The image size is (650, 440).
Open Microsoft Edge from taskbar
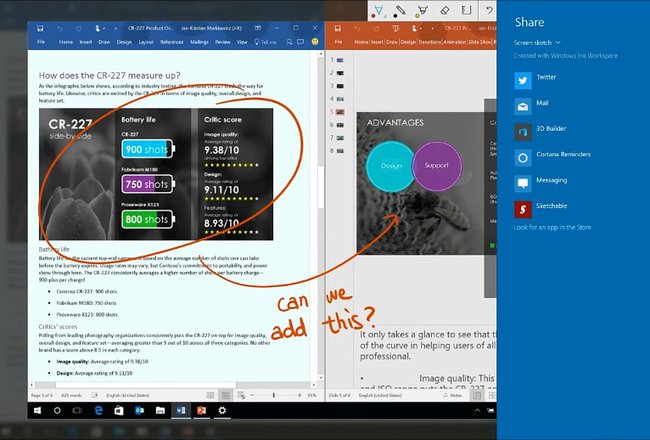(x=98, y=411)
